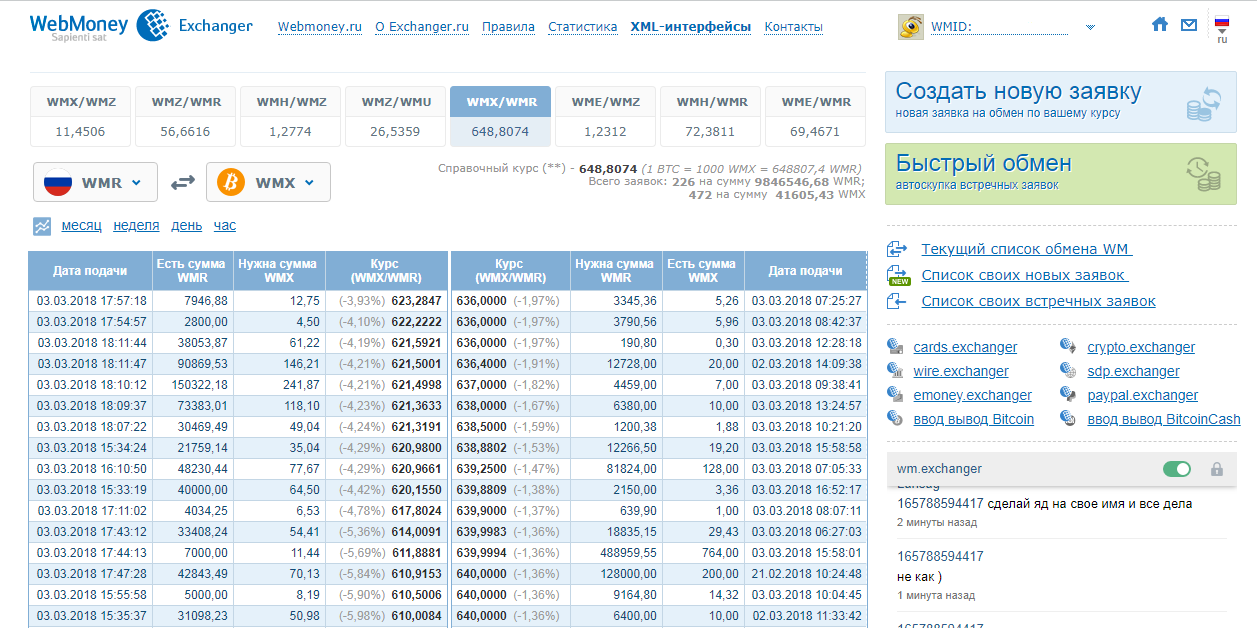1257x628 pixels.
Task: Show chart for месяц
Action: click(x=81, y=226)
